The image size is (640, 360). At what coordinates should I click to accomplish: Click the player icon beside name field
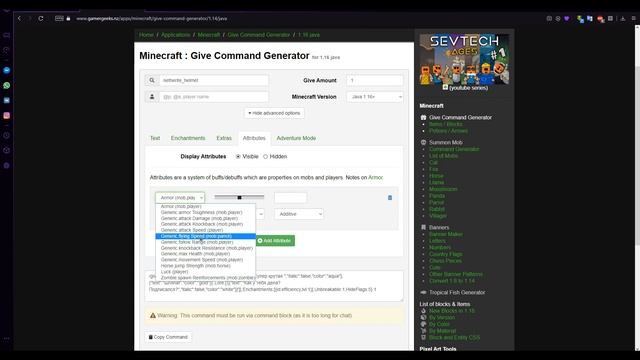click(152, 97)
